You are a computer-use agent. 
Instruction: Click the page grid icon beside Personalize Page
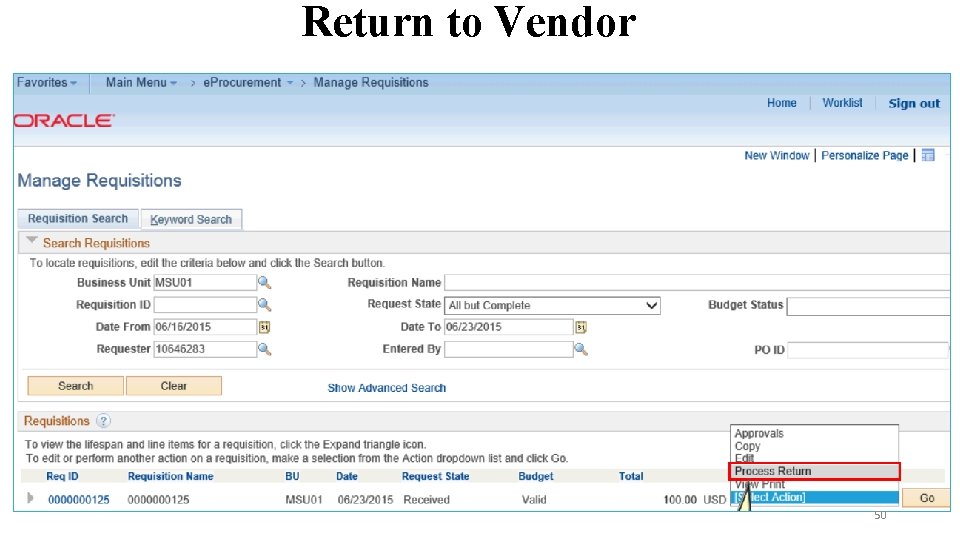(x=928, y=156)
